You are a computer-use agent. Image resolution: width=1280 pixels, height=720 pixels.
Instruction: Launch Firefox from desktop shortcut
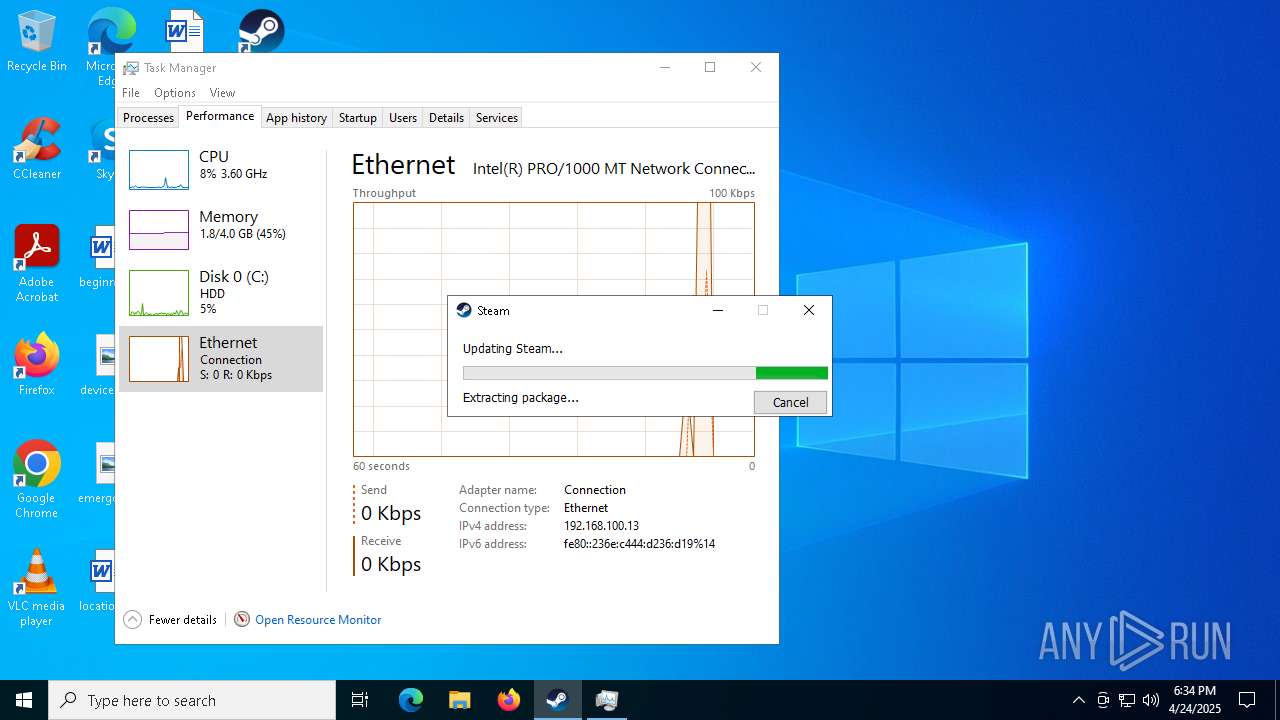coord(37,365)
